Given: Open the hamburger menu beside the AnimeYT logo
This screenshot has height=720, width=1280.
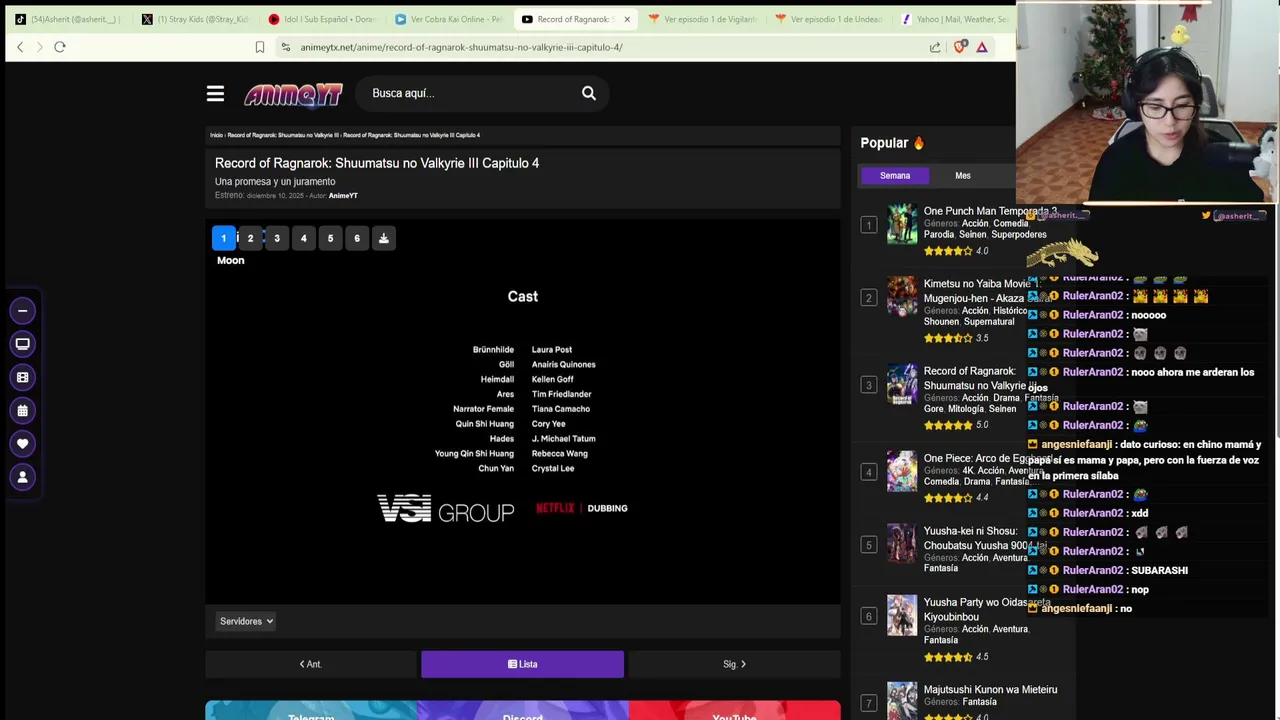Looking at the screenshot, I should pos(215,93).
